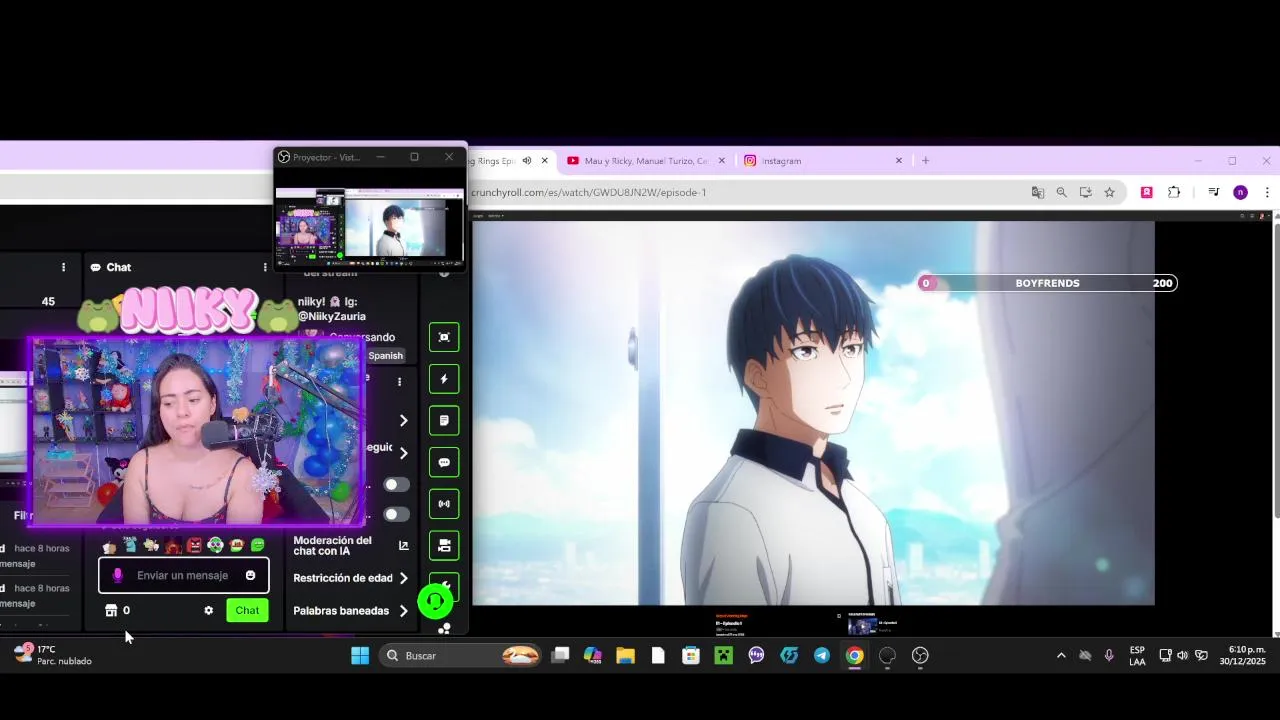This screenshot has width=1280, height=720.
Task: Bookmark this page with the star icon
Action: tap(1109, 192)
